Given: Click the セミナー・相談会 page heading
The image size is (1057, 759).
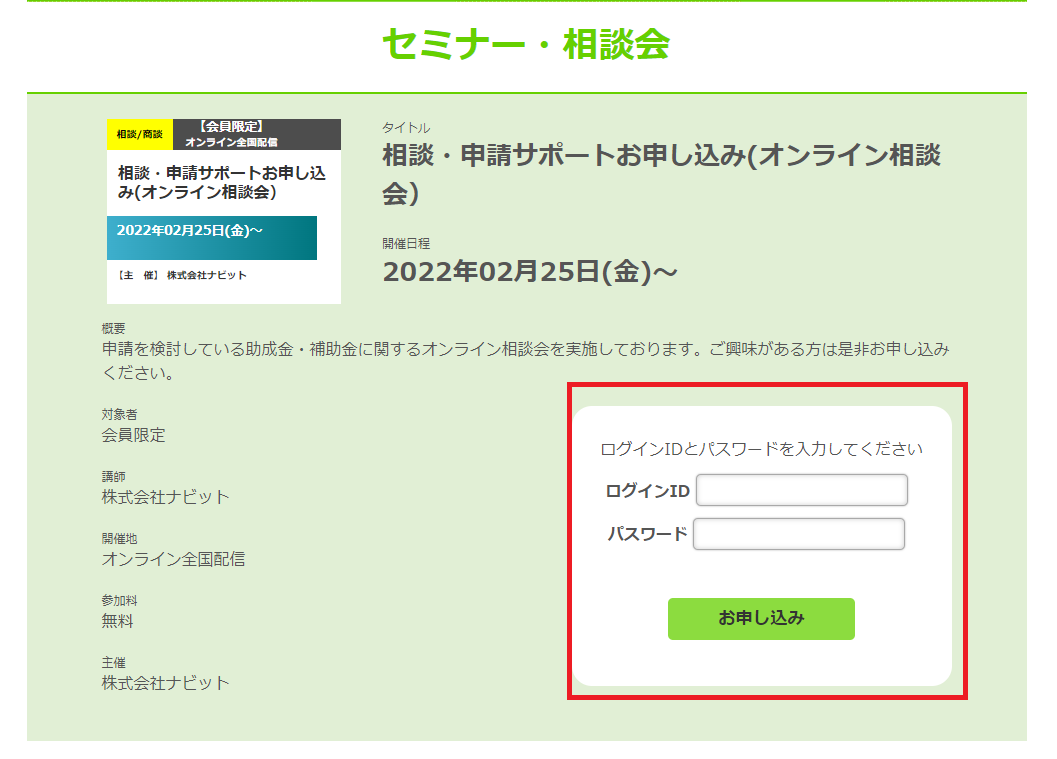Looking at the screenshot, I should click(x=526, y=44).
